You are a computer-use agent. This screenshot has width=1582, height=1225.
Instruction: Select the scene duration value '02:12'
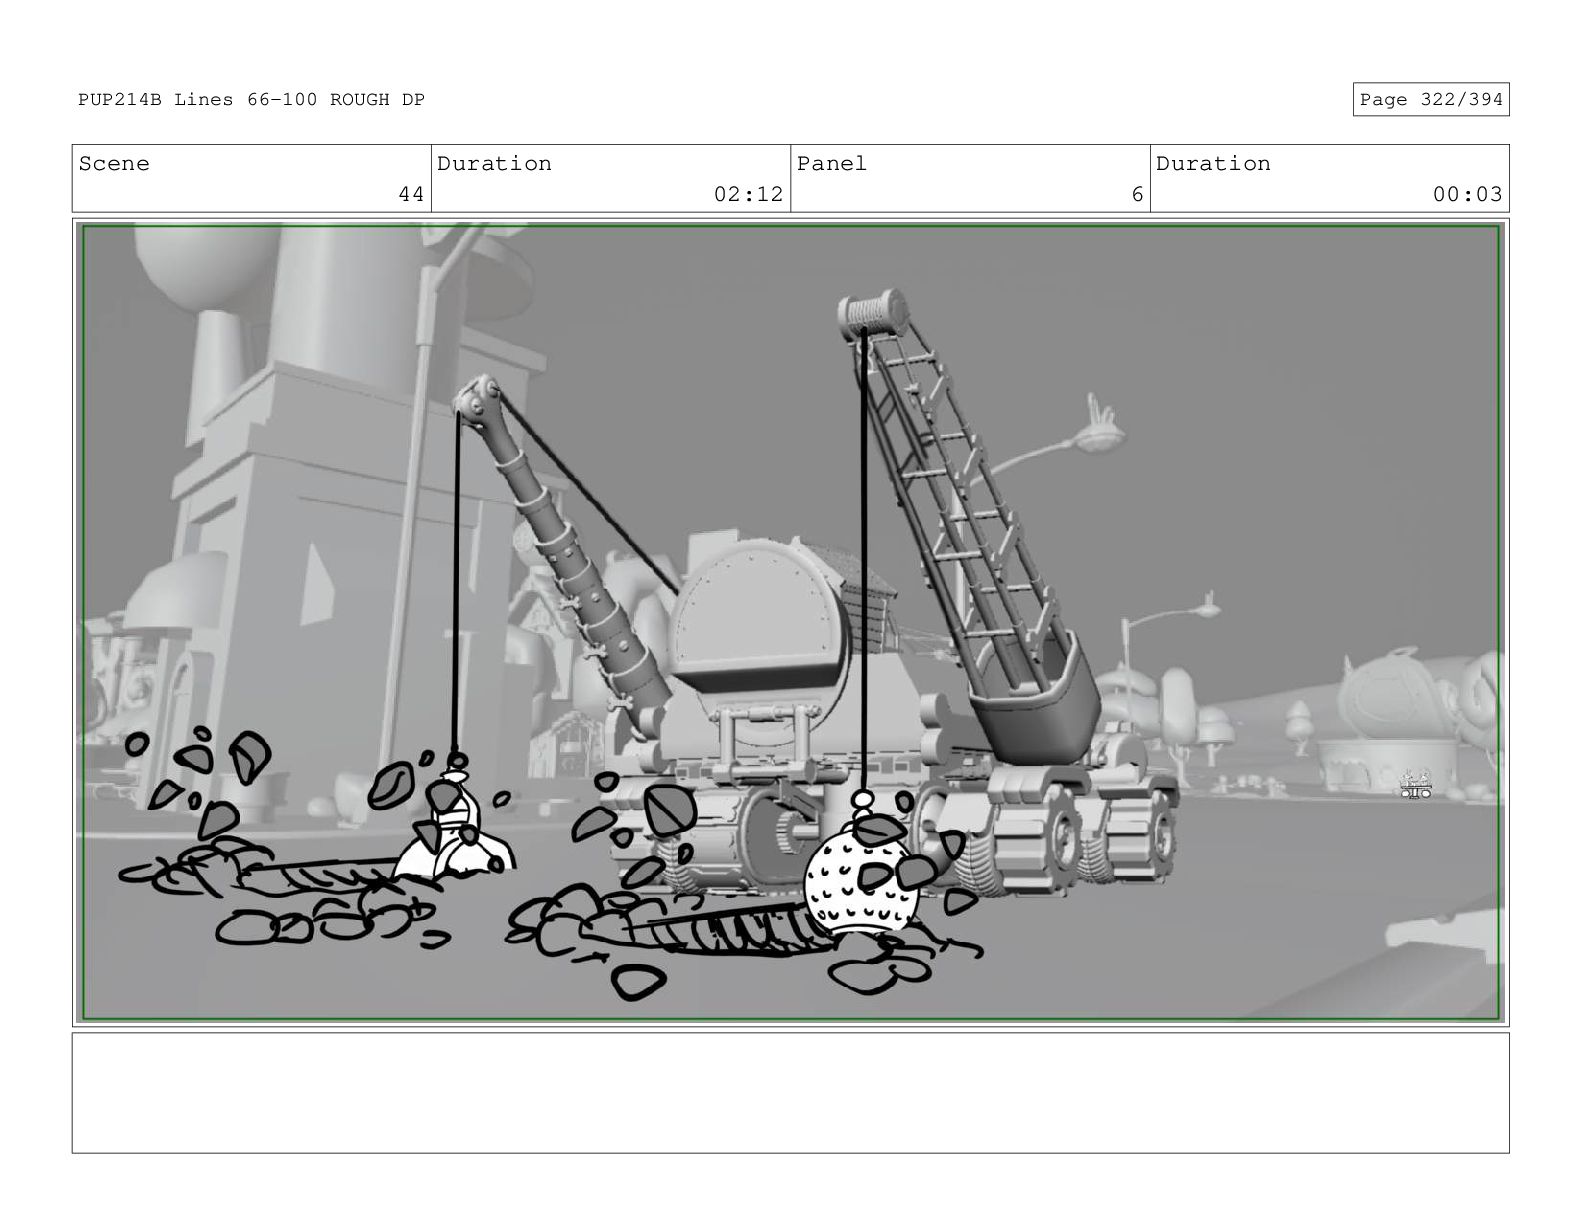point(748,194)
